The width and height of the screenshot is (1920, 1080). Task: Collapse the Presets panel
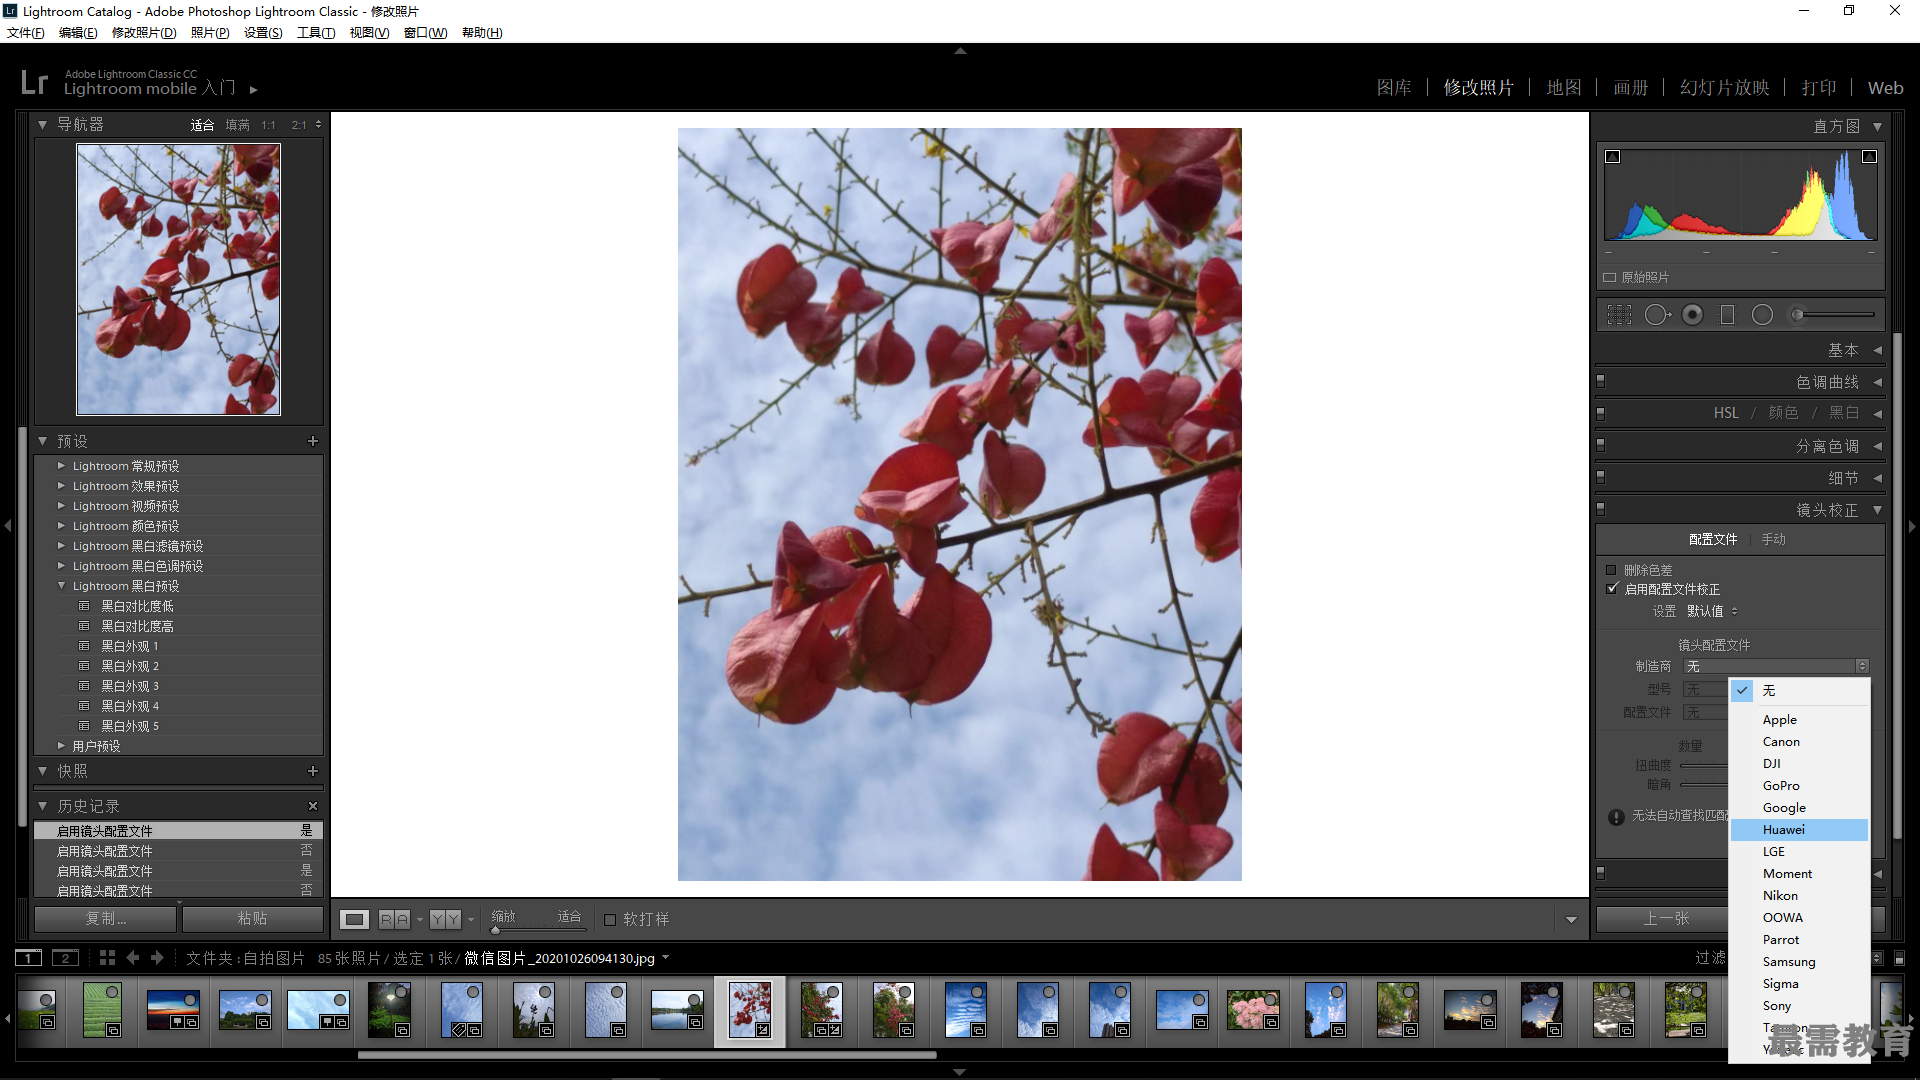[x=43, y=441]
